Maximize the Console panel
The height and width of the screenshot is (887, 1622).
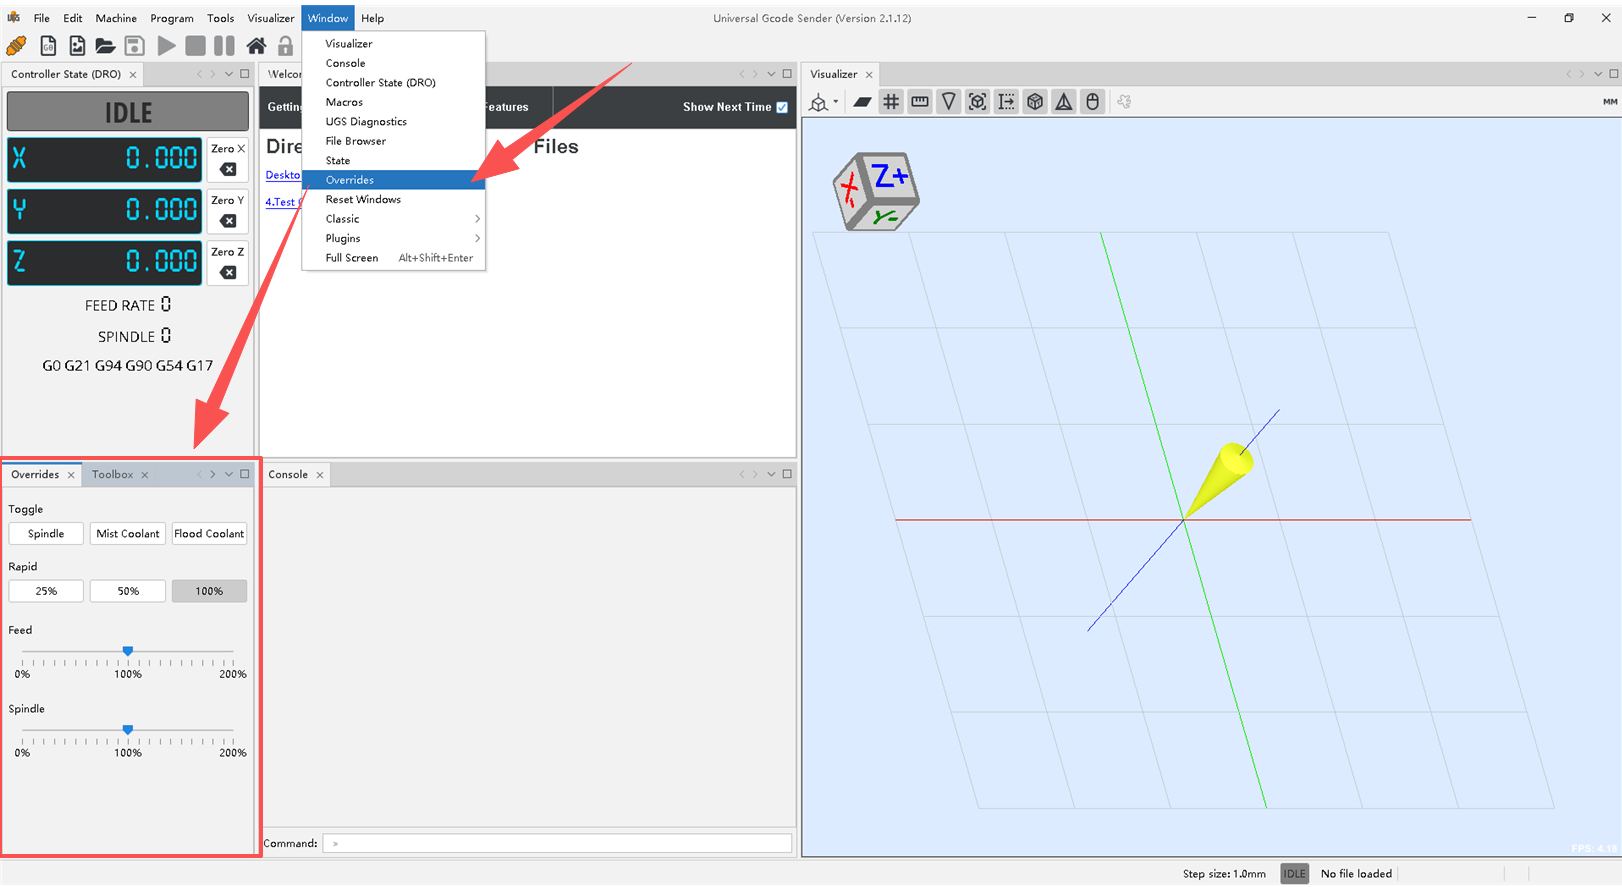tap(787, 474)
